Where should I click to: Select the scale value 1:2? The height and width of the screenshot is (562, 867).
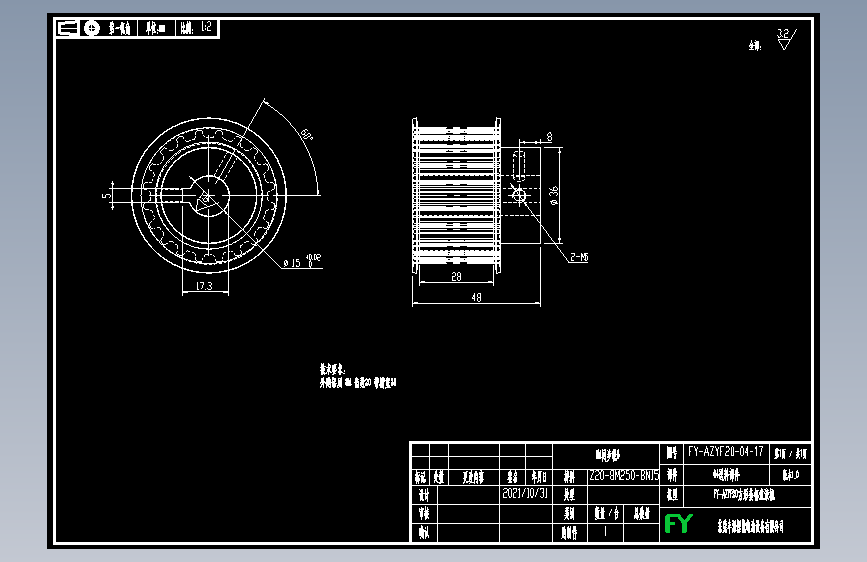point(206,27)
